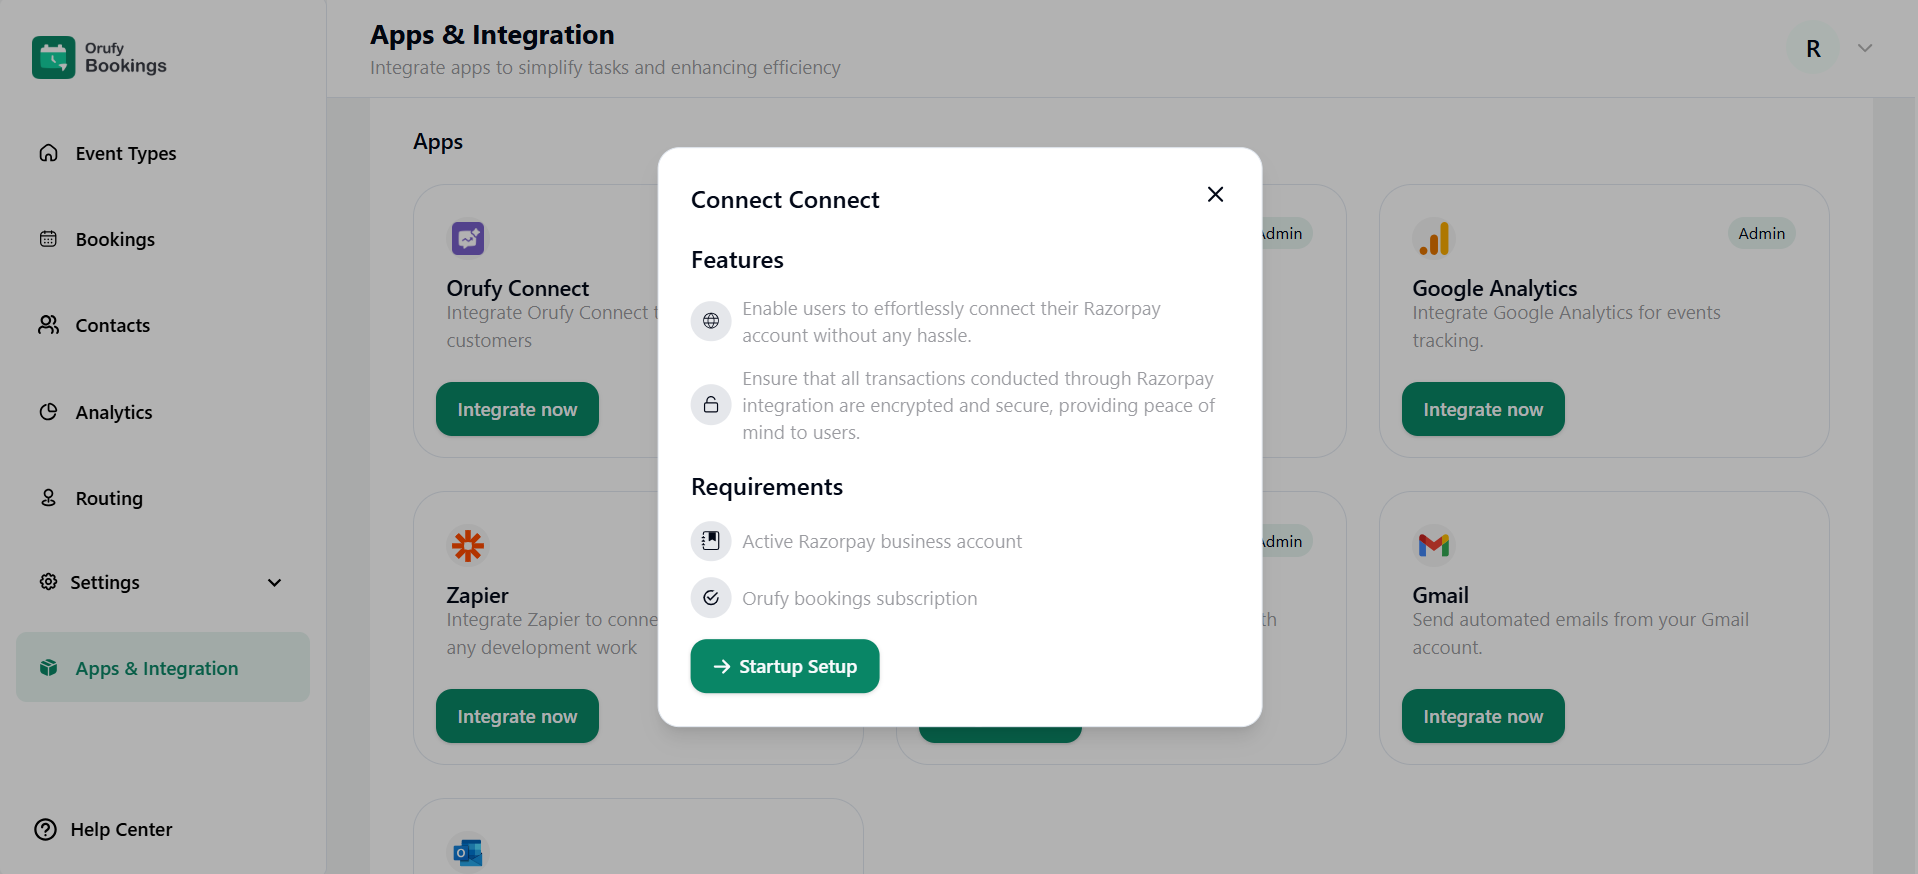Open the account dropdown arrow near avatar

pyautogui.click(x=1864, y=48)
